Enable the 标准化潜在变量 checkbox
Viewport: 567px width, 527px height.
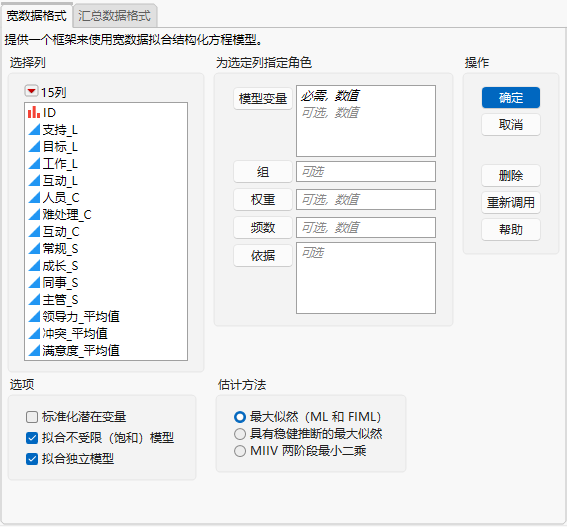32,417
